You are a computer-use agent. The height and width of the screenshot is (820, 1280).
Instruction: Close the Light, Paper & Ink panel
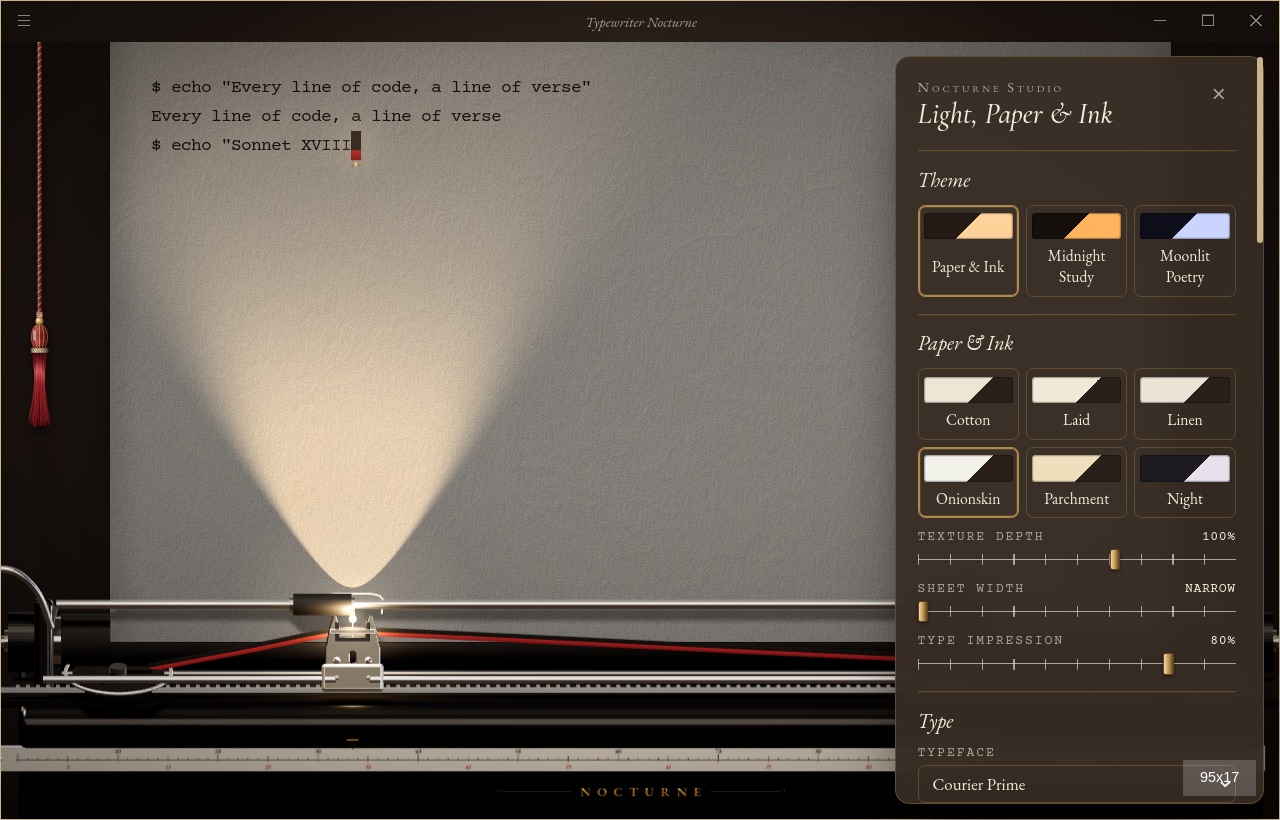tap(1218, 94)
